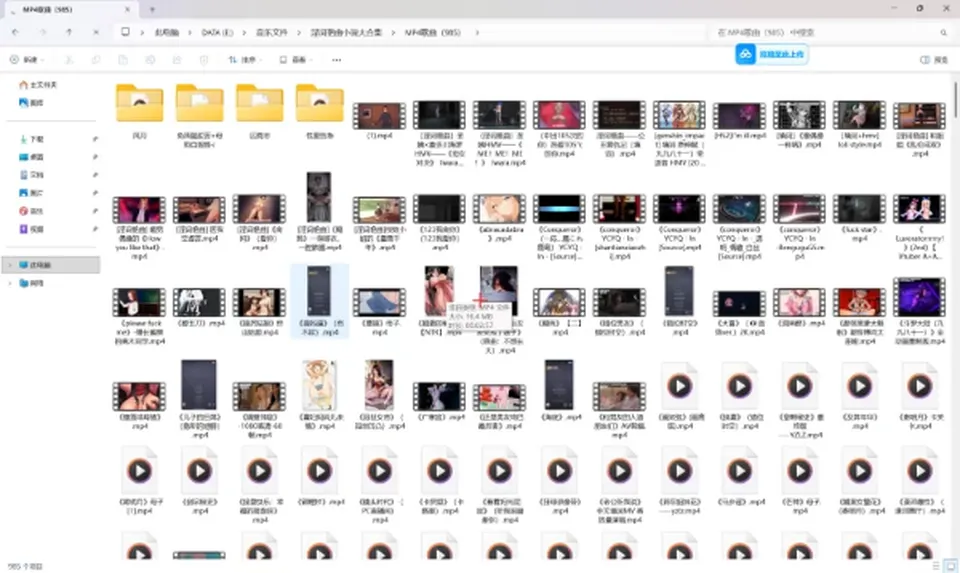The width and height of the screenshot is (960, 573).
Task: Open Pictures in the sidebar
Action: (32, 193)
